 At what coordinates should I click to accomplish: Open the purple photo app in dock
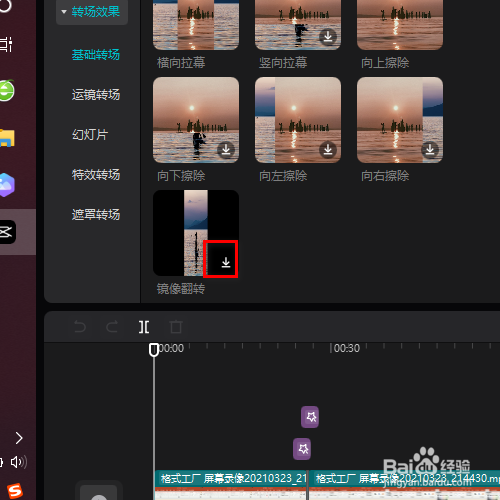pyautogui.click(x=7, y=185)
